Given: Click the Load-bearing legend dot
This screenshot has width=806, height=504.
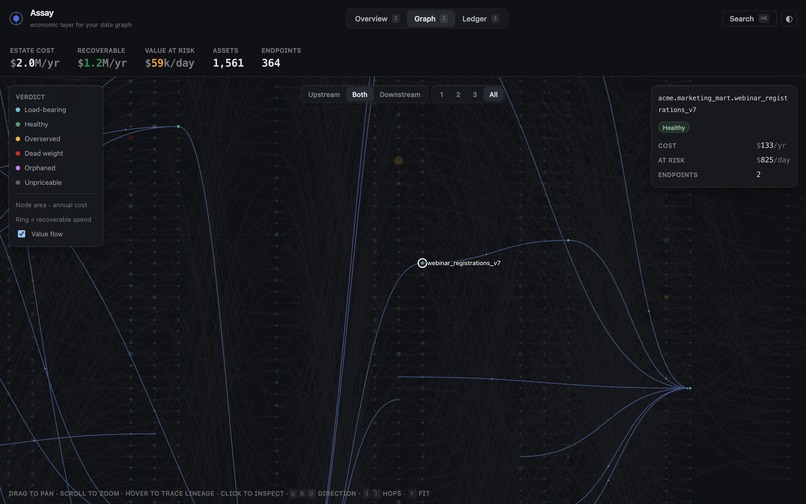Looking at the screenshot, I should point(18,110).
